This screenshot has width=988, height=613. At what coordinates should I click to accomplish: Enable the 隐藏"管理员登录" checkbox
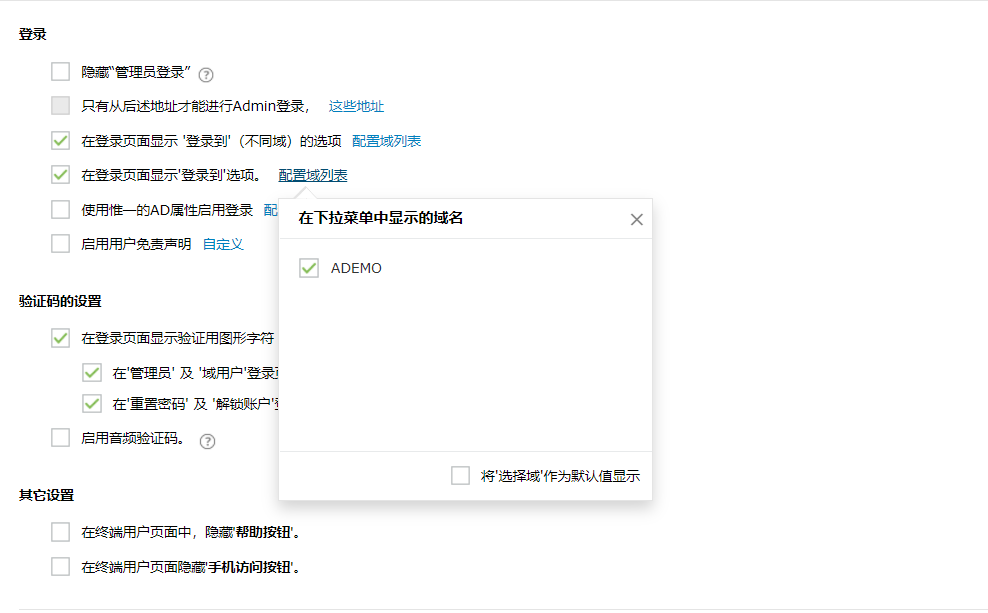click(x=59, y=72)
